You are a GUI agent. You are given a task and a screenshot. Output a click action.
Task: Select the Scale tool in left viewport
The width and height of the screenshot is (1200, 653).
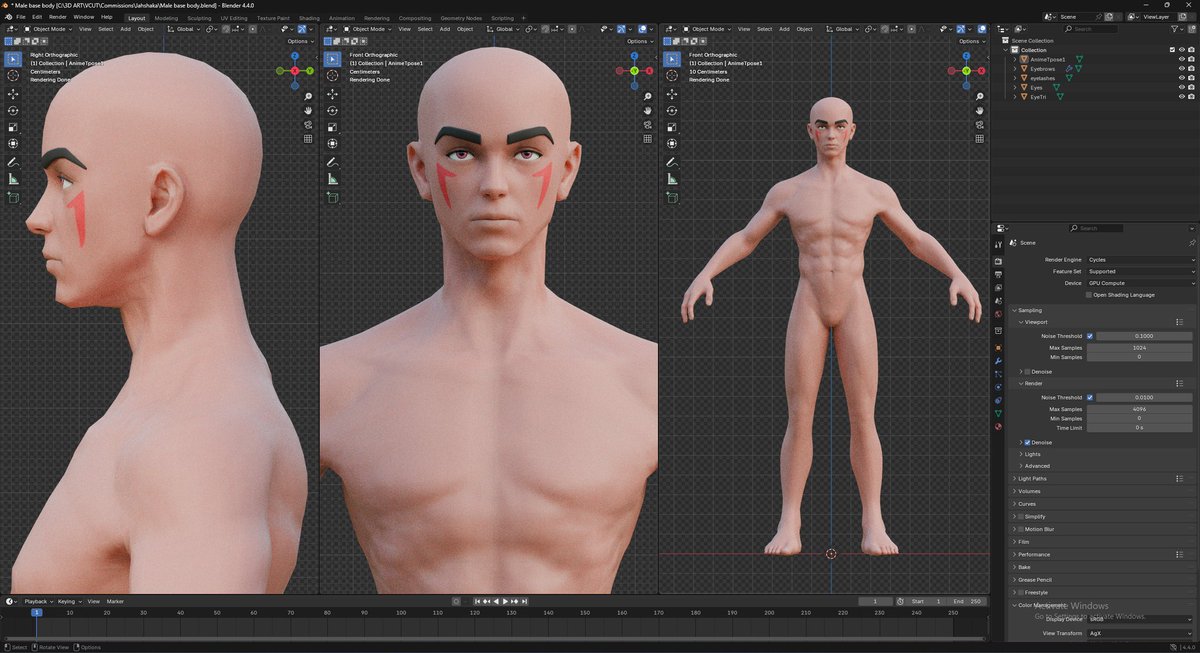13,128
